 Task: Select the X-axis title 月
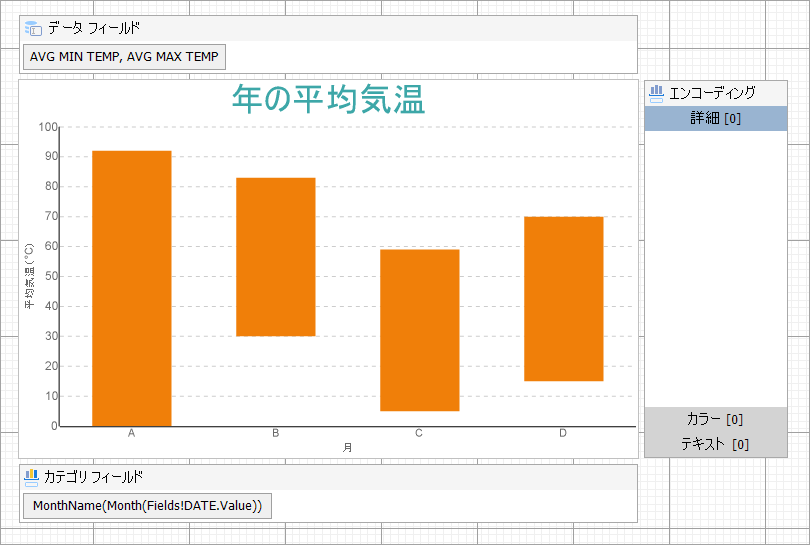pos(347,447)
